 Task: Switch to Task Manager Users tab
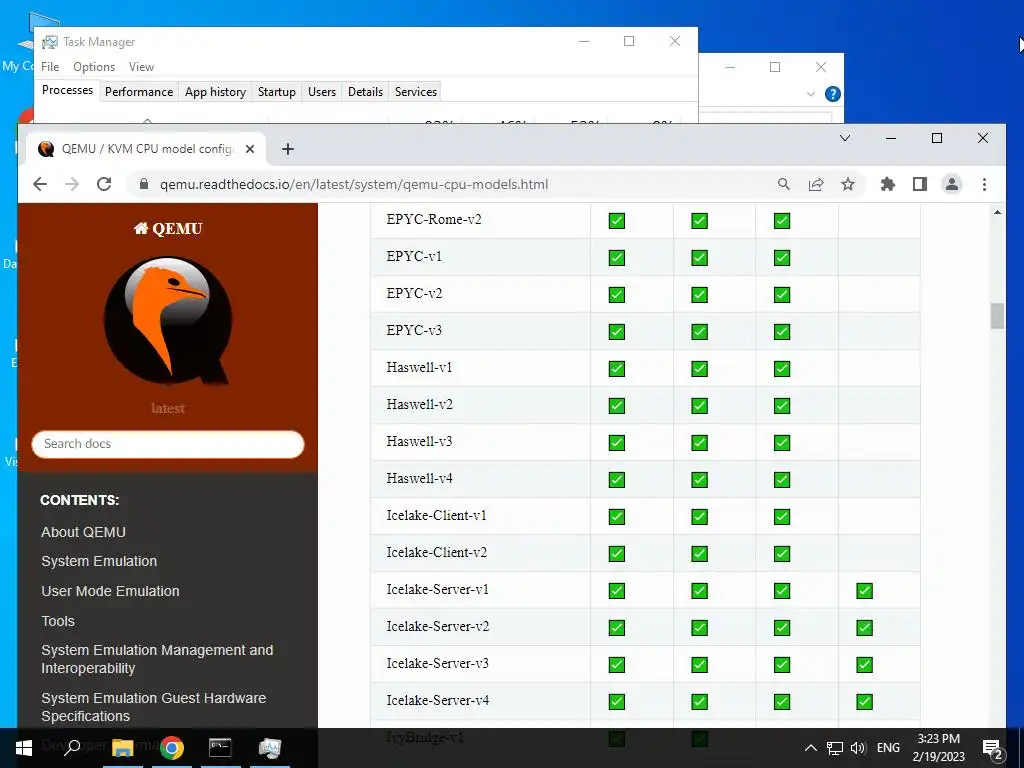pyautogui.click(x=322, y=92)
